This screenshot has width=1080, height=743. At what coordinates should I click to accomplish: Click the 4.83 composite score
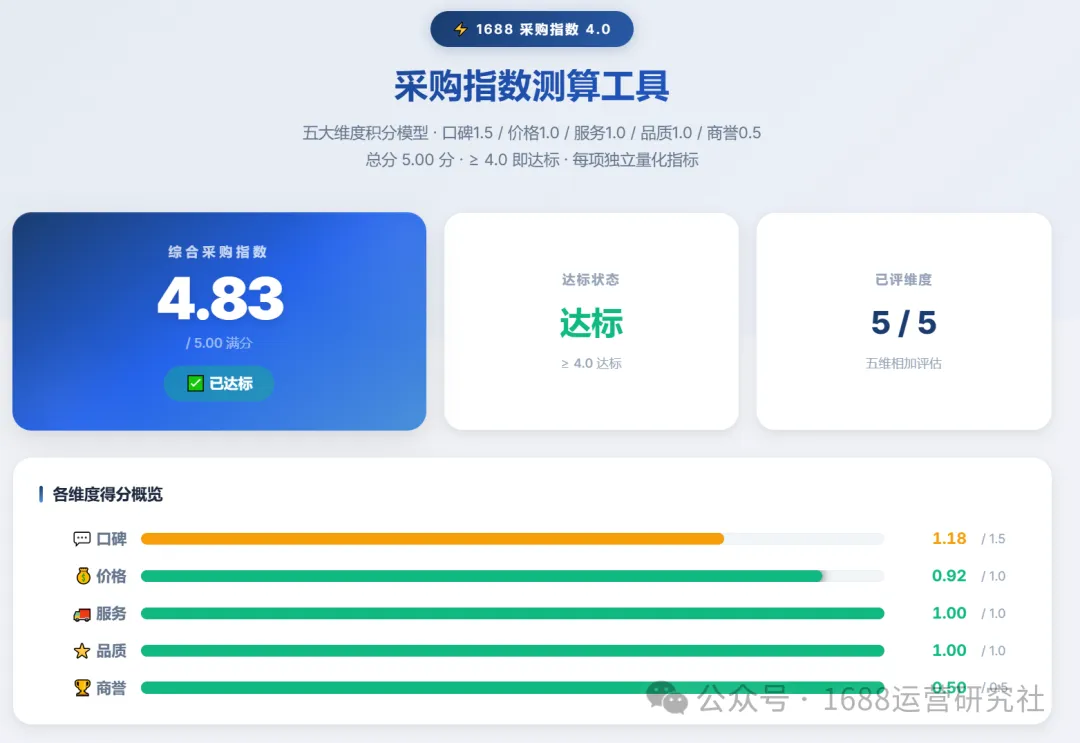[x=220, y=298]
